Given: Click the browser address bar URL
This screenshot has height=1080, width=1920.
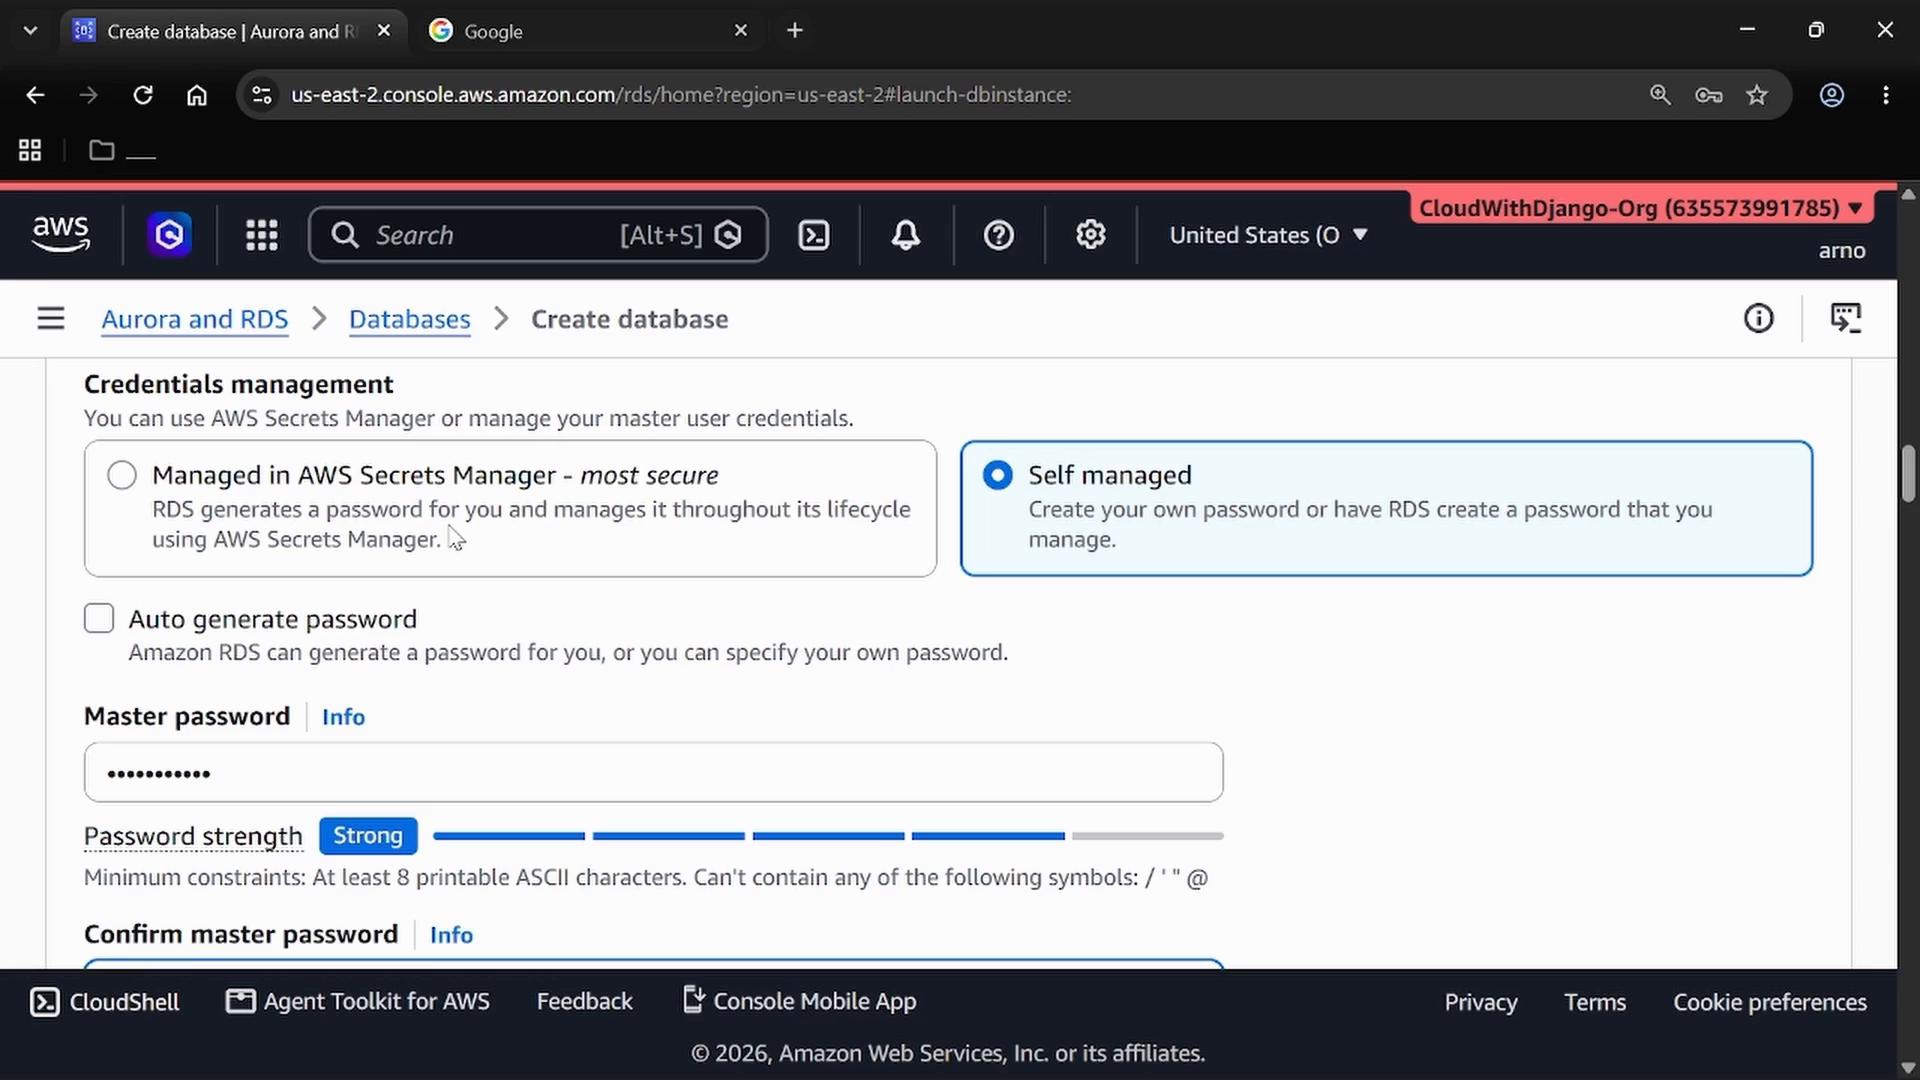Looking at the screenshot, I should pos(681,95).
